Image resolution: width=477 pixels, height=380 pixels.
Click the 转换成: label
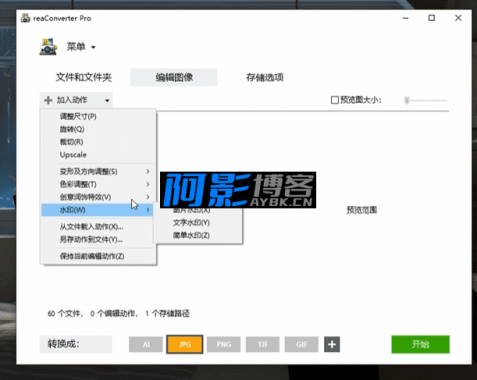tap(64, 344)
